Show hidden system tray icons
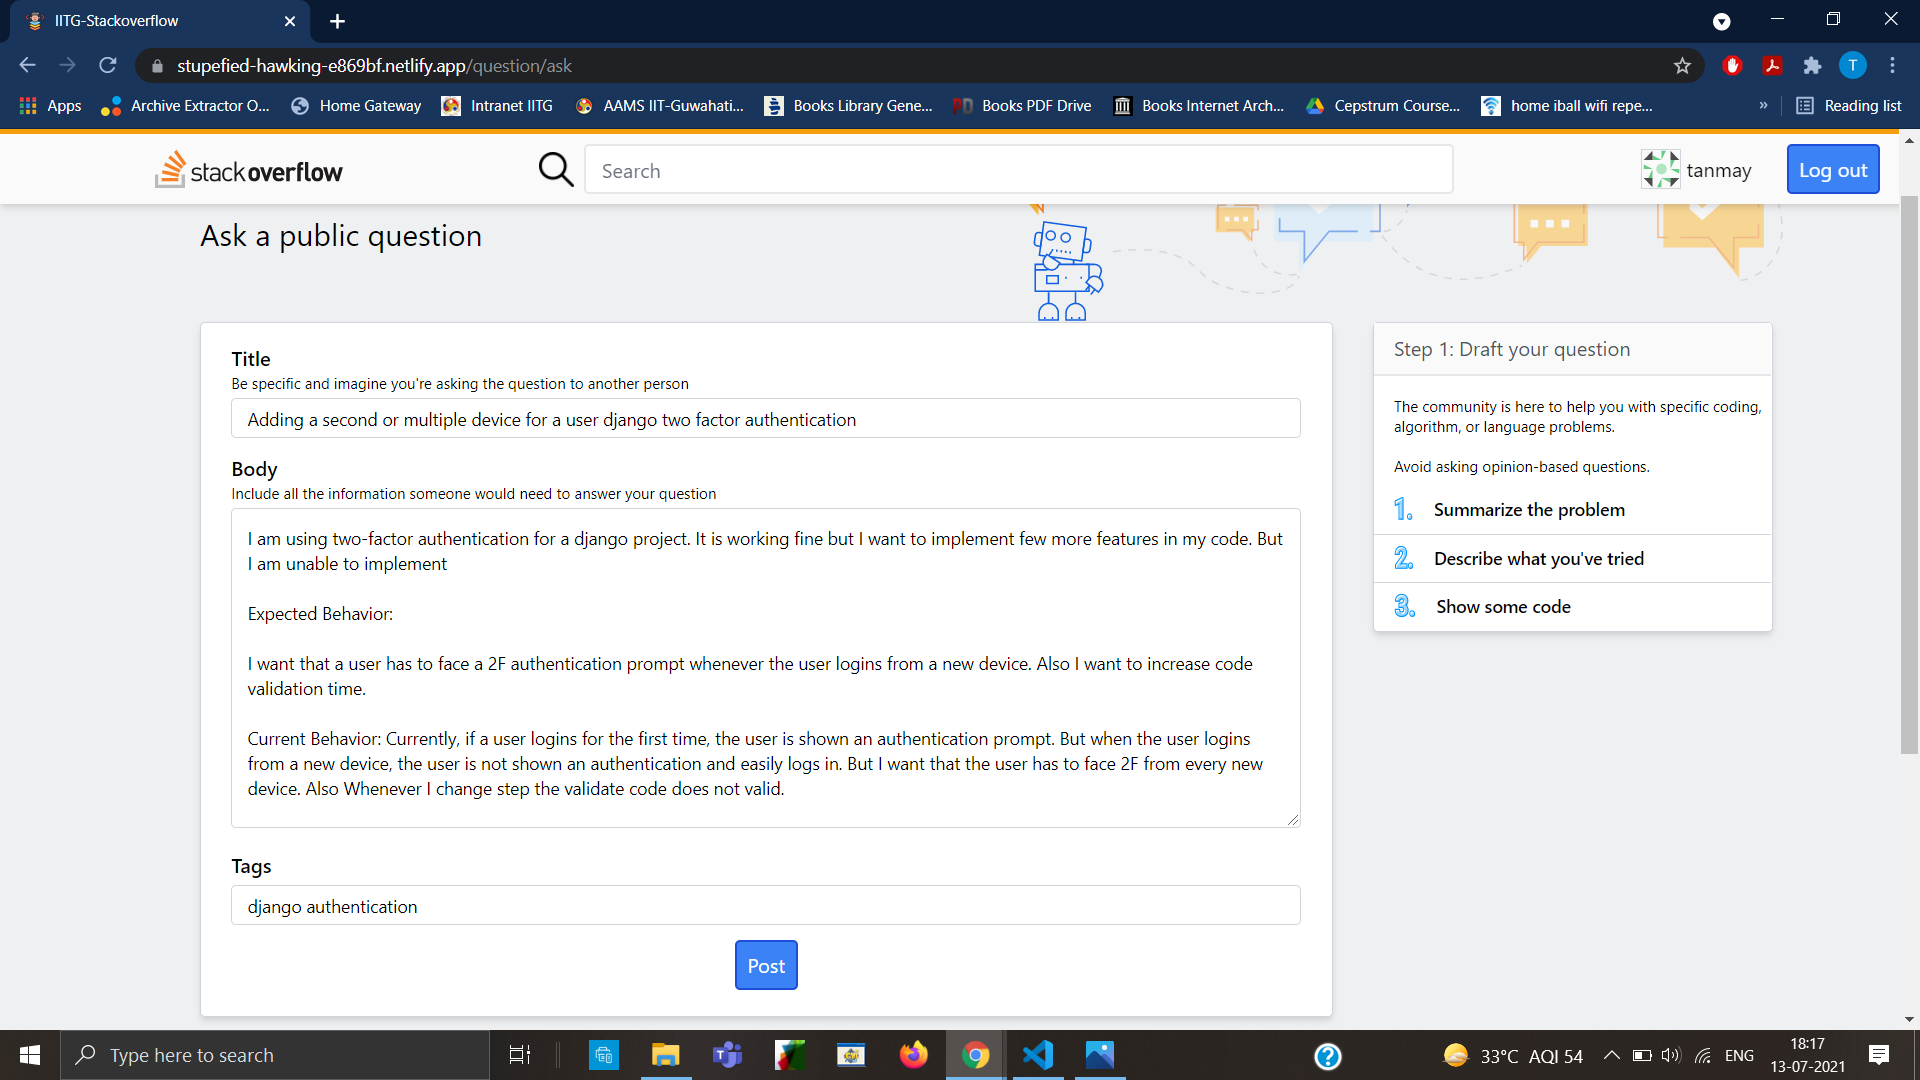This screenshot has width=1920, height=1080. coord(1611,1055)
